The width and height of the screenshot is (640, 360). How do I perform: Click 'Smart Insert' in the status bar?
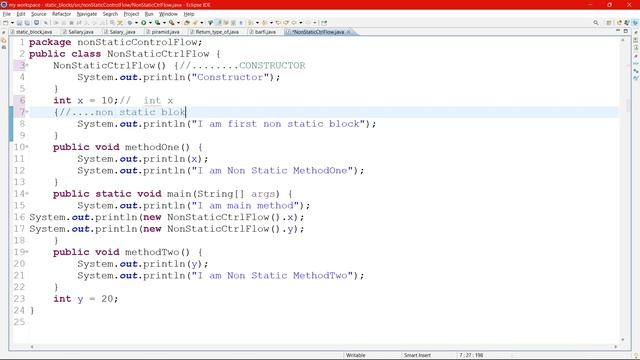point(417,355)
